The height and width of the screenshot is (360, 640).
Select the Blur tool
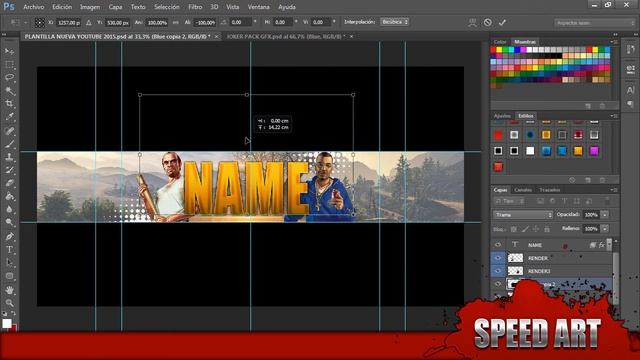[9, 209]
